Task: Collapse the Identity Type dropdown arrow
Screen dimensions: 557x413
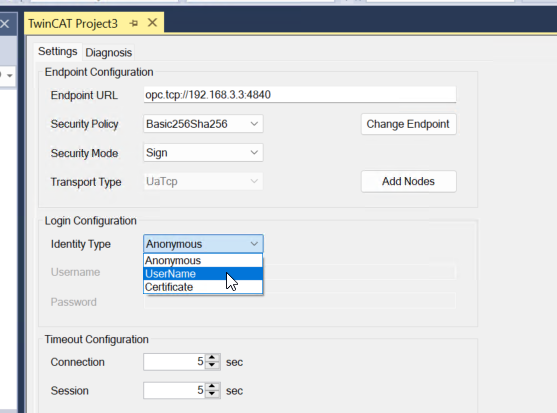Action: 254,244
